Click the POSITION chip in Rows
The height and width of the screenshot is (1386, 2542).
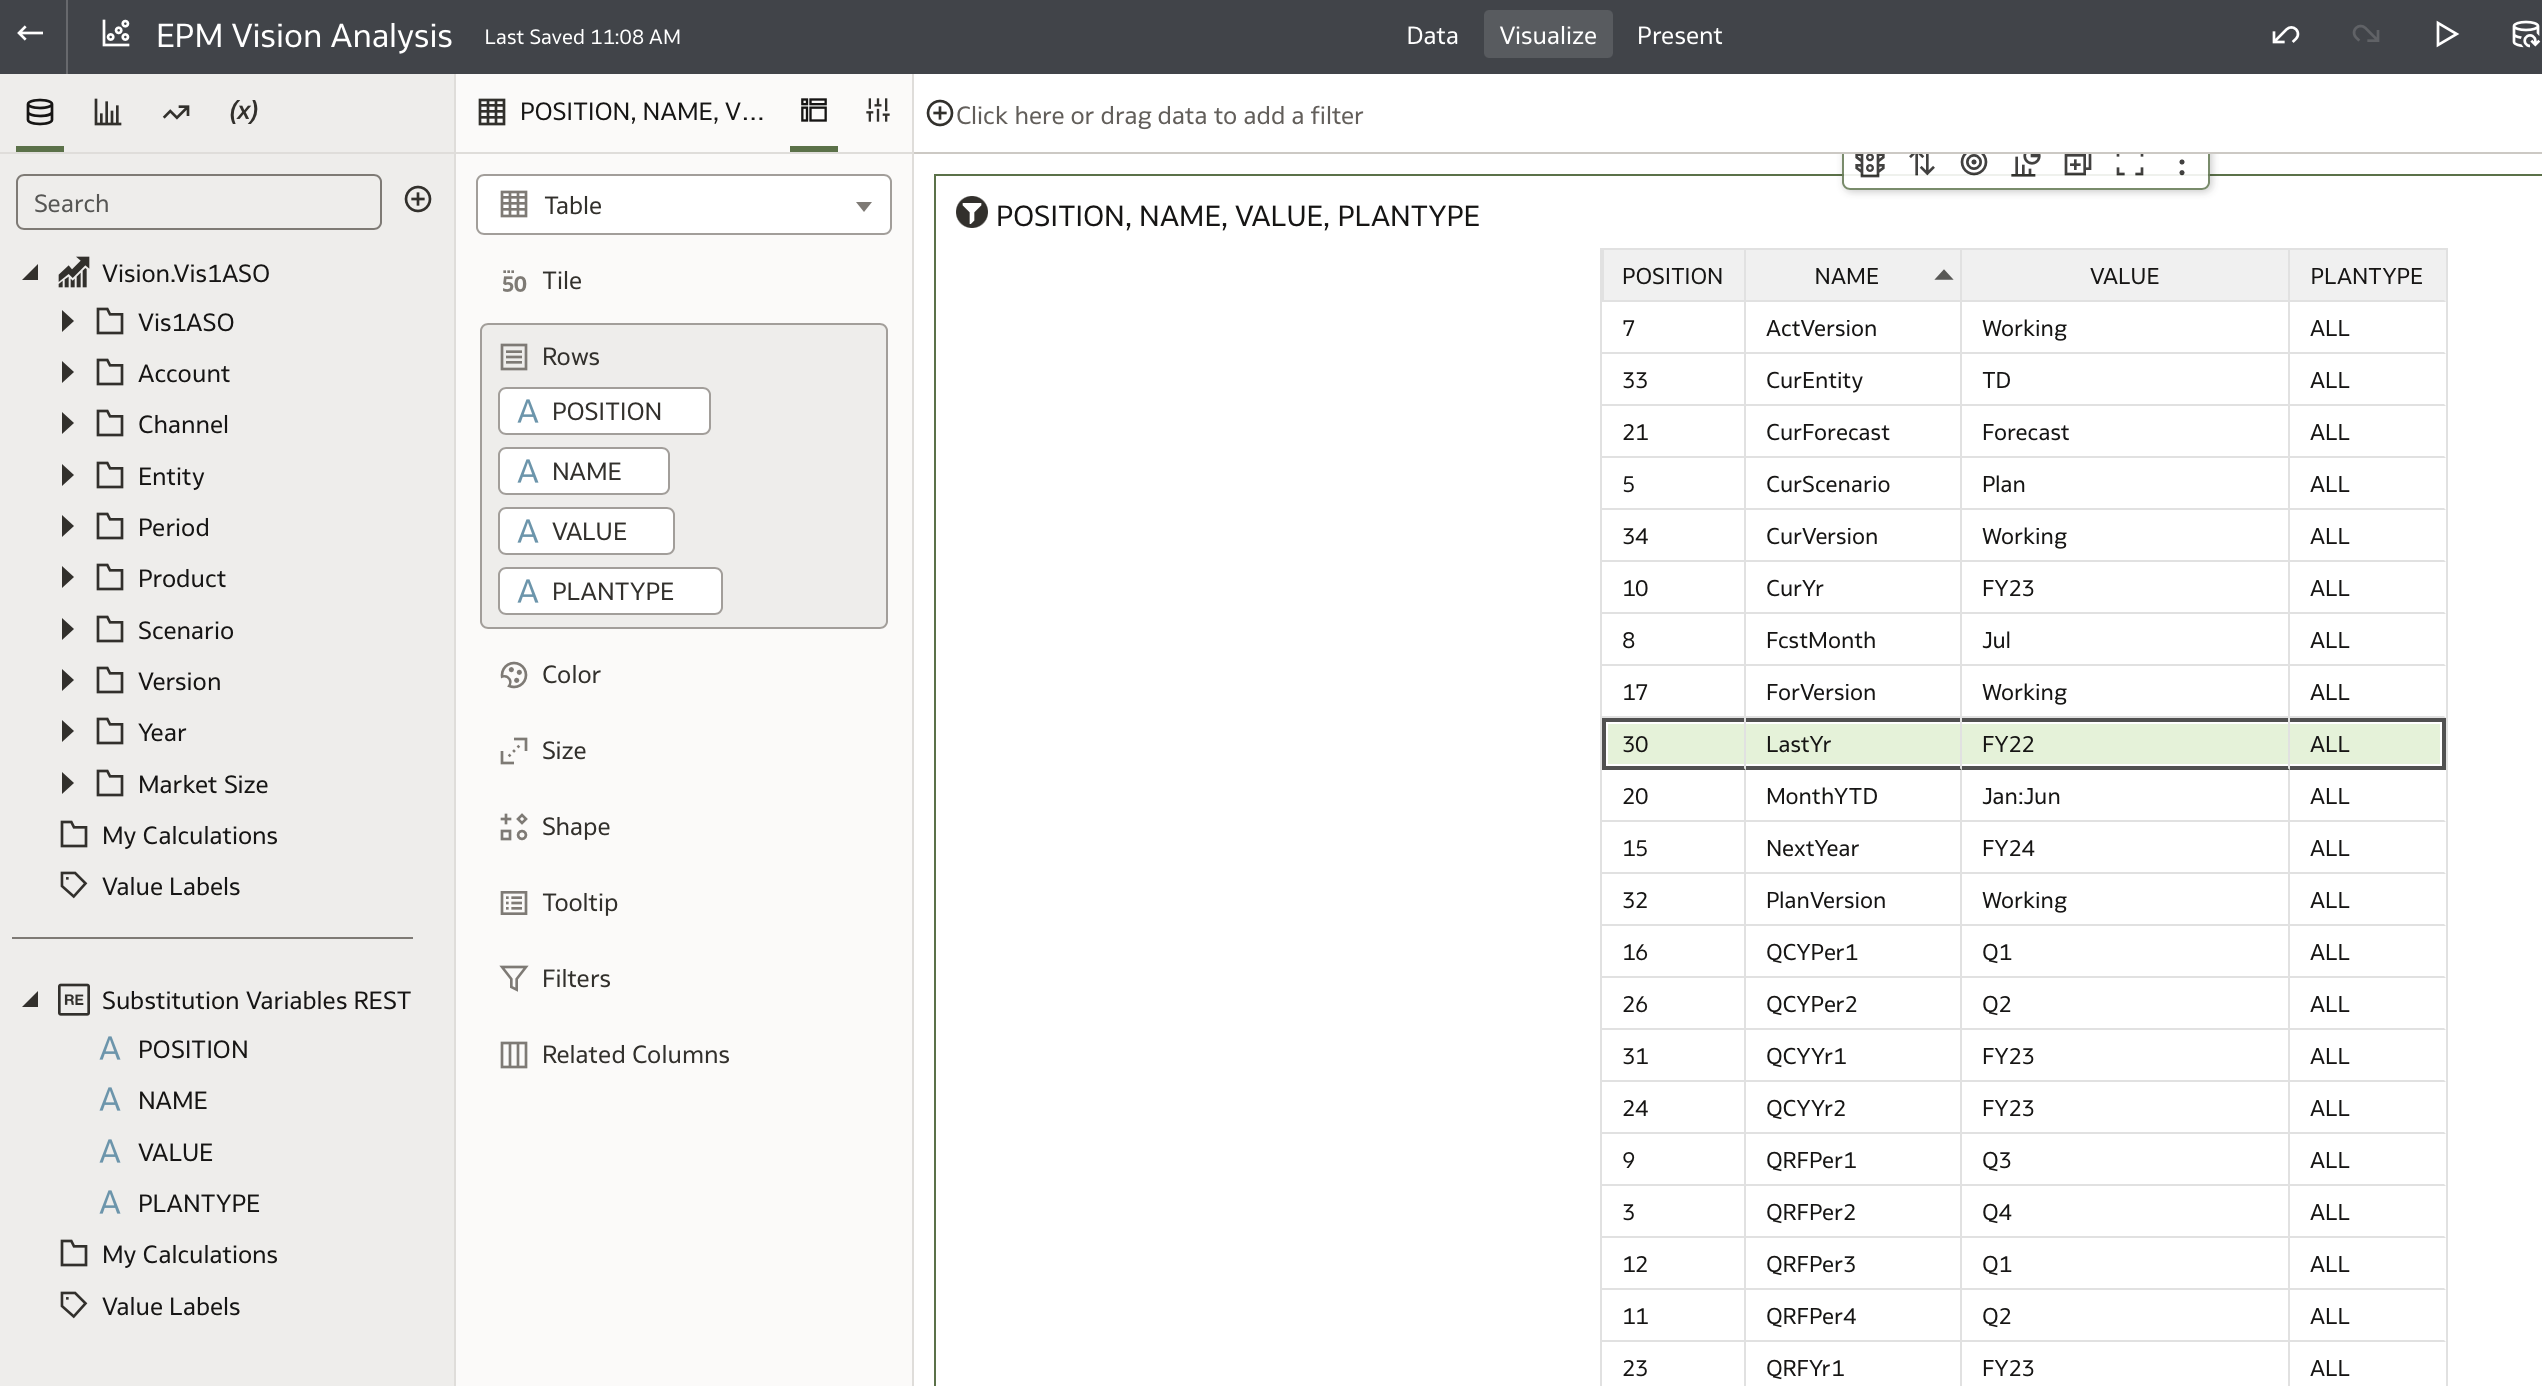pyautogui.click(x=604, y=411)
